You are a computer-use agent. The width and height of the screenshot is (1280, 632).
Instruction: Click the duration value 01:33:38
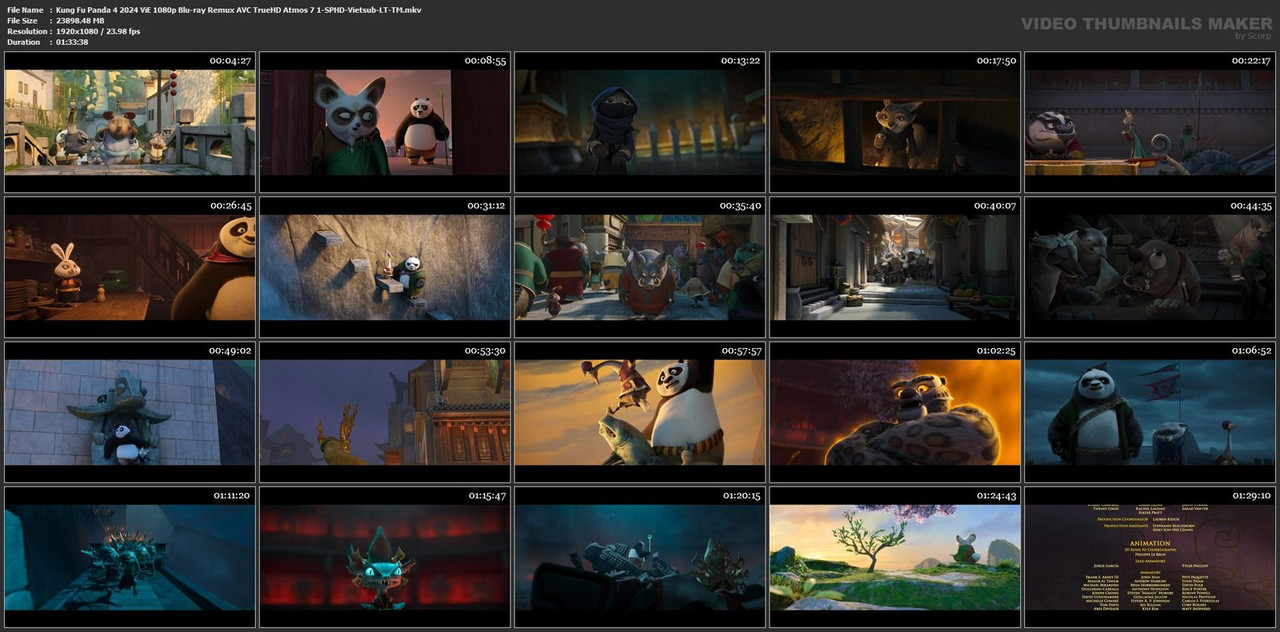(x=72, y=42)
